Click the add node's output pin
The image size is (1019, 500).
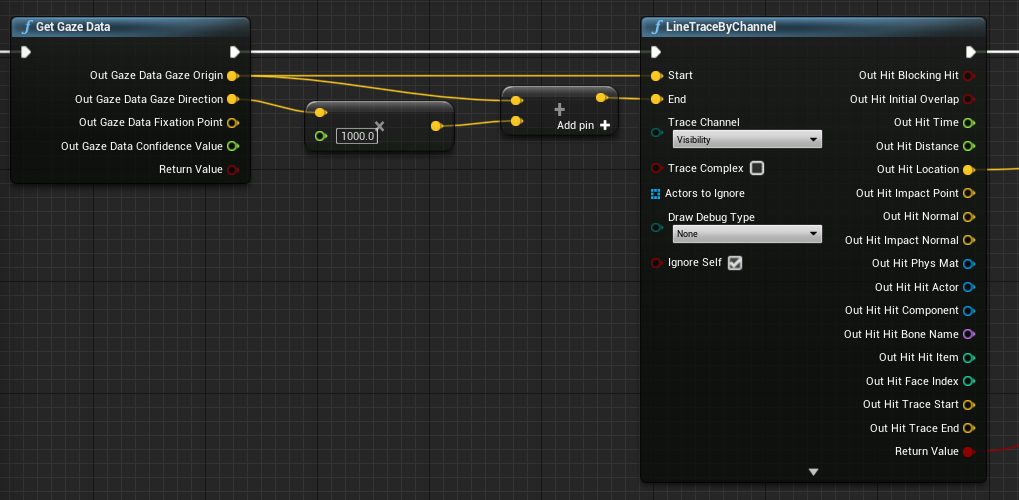pyautogui.click(x=601, y=98)
